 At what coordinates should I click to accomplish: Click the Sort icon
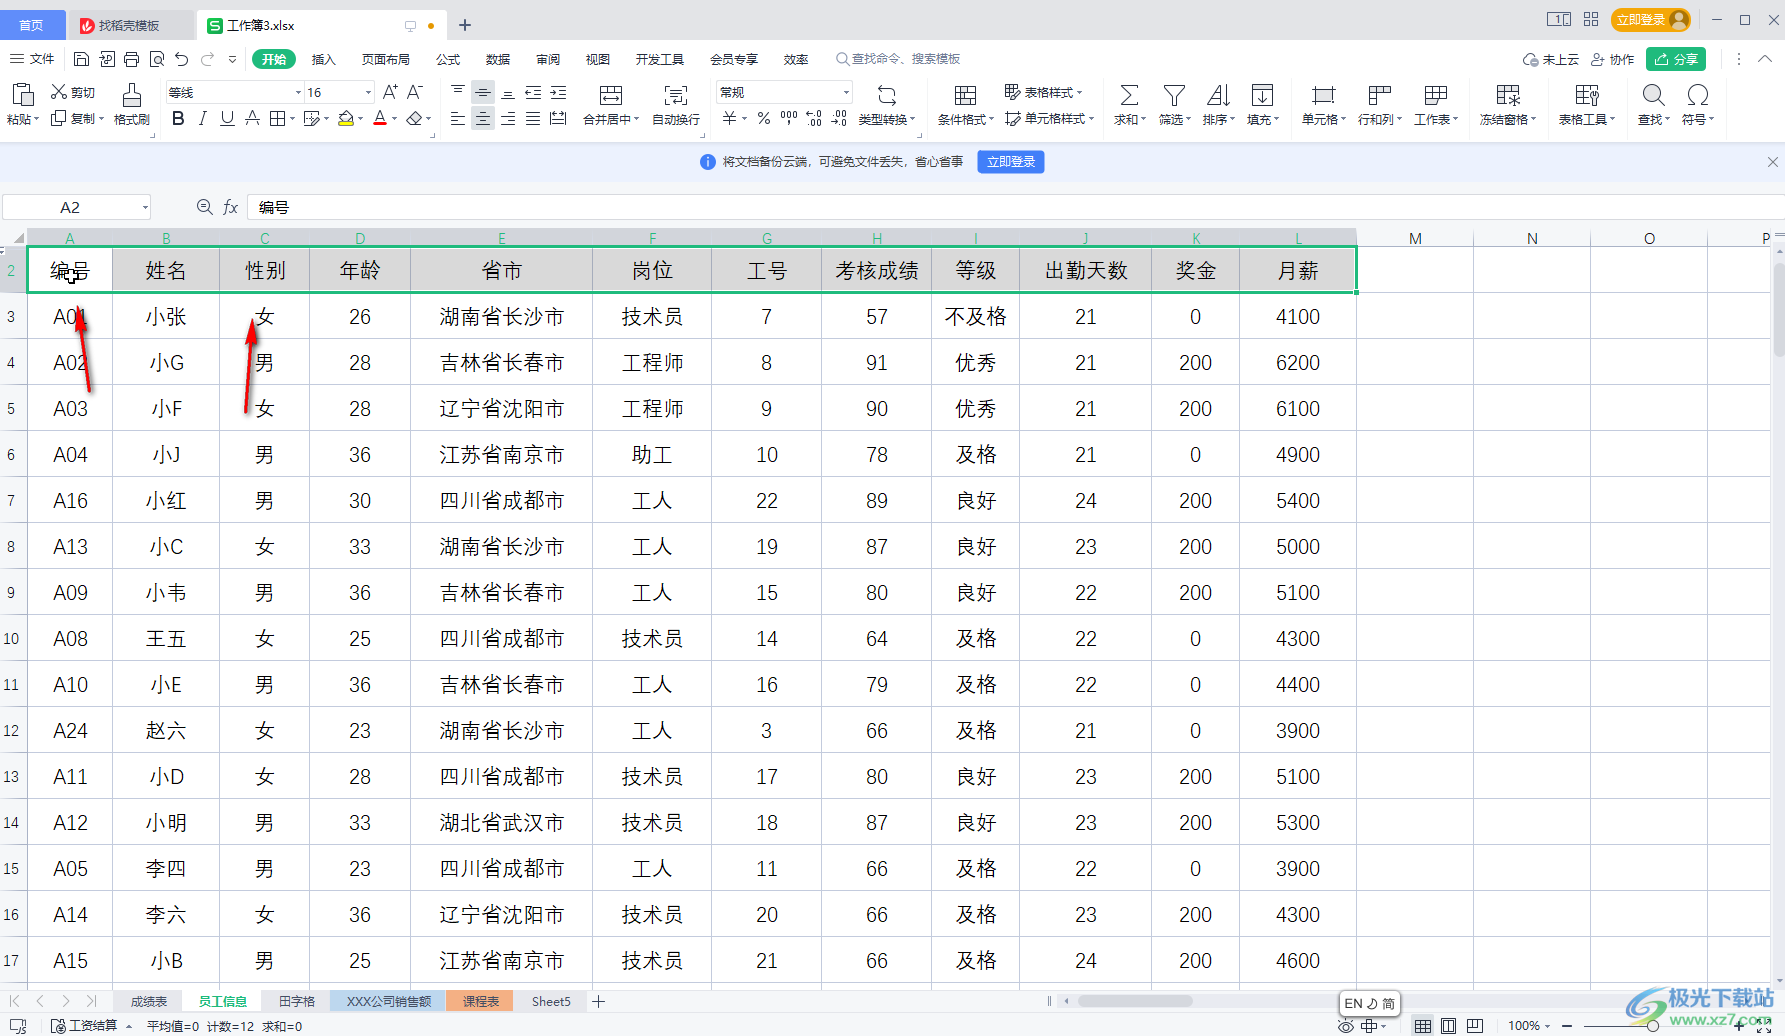1218,95
